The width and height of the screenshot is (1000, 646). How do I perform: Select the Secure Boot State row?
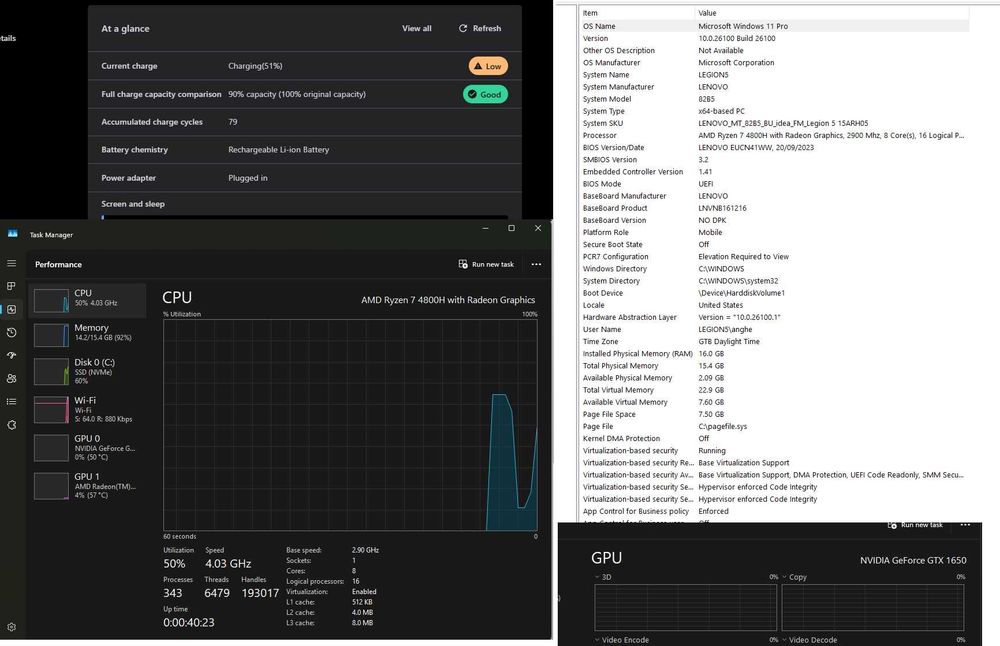click(774, 244)
